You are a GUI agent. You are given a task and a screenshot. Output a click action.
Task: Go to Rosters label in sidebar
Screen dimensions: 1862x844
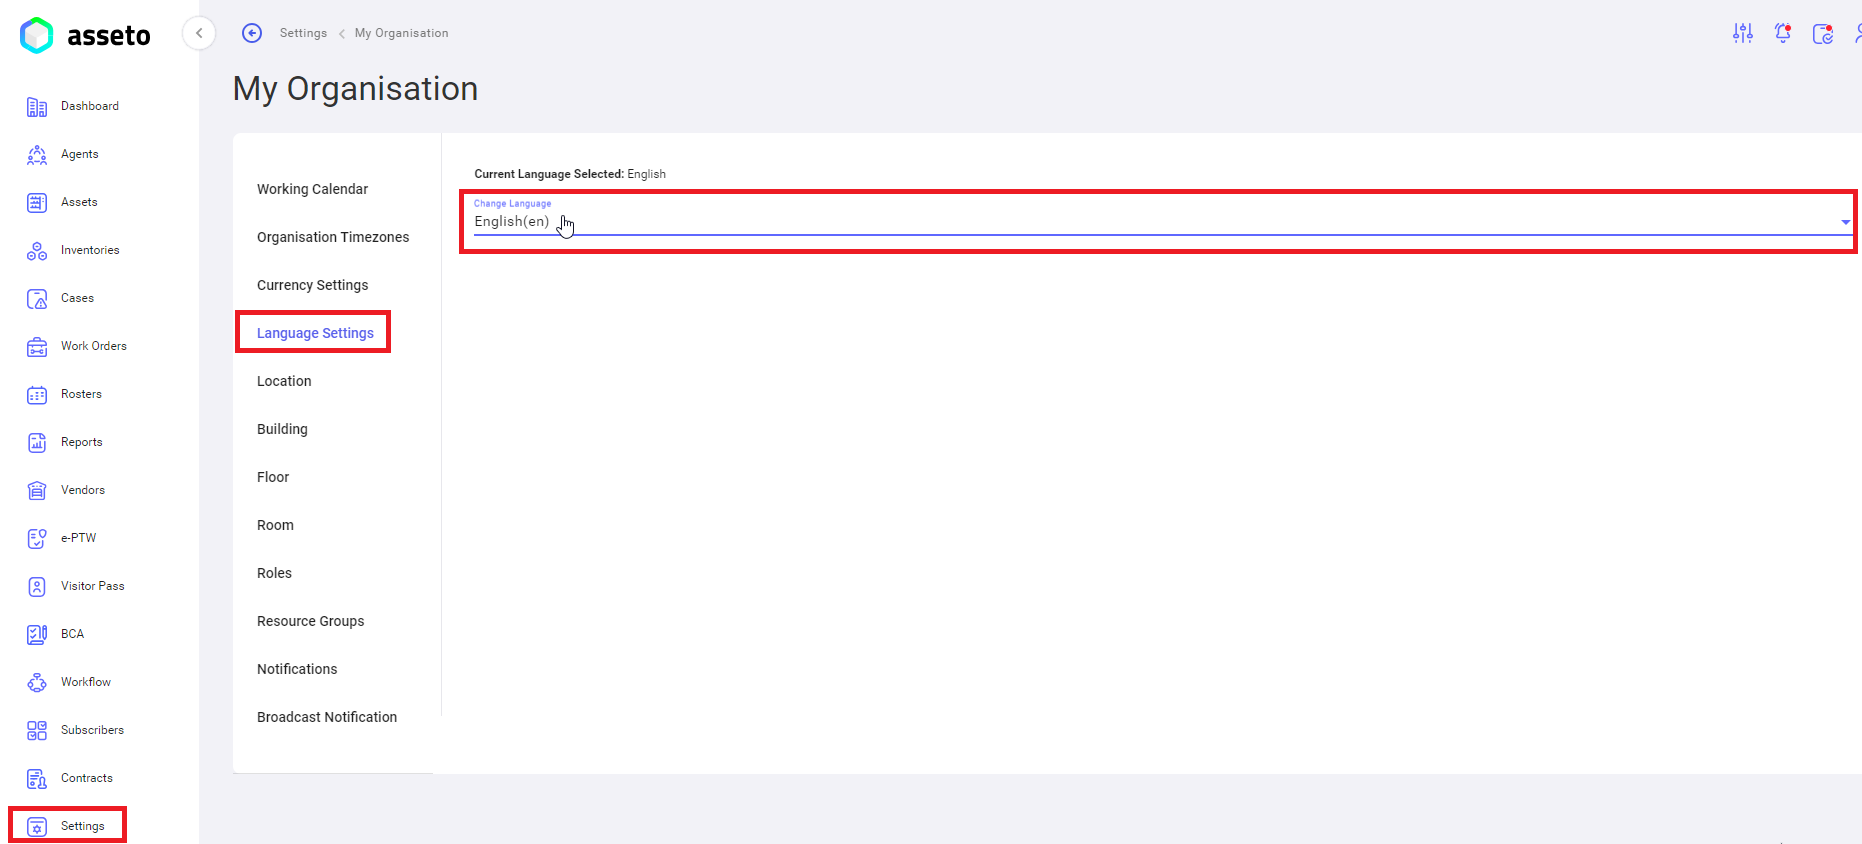pyautogui.click(x=81, y=394)
